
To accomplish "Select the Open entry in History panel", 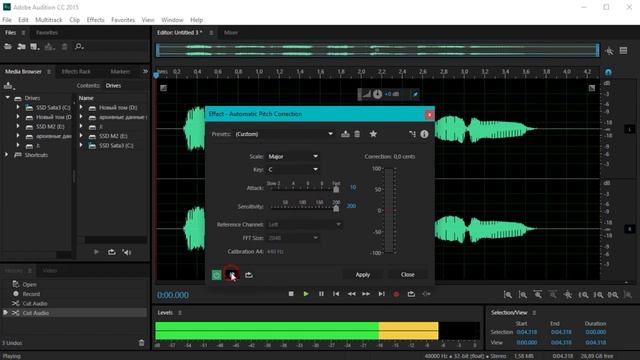I will pos(29,284).
